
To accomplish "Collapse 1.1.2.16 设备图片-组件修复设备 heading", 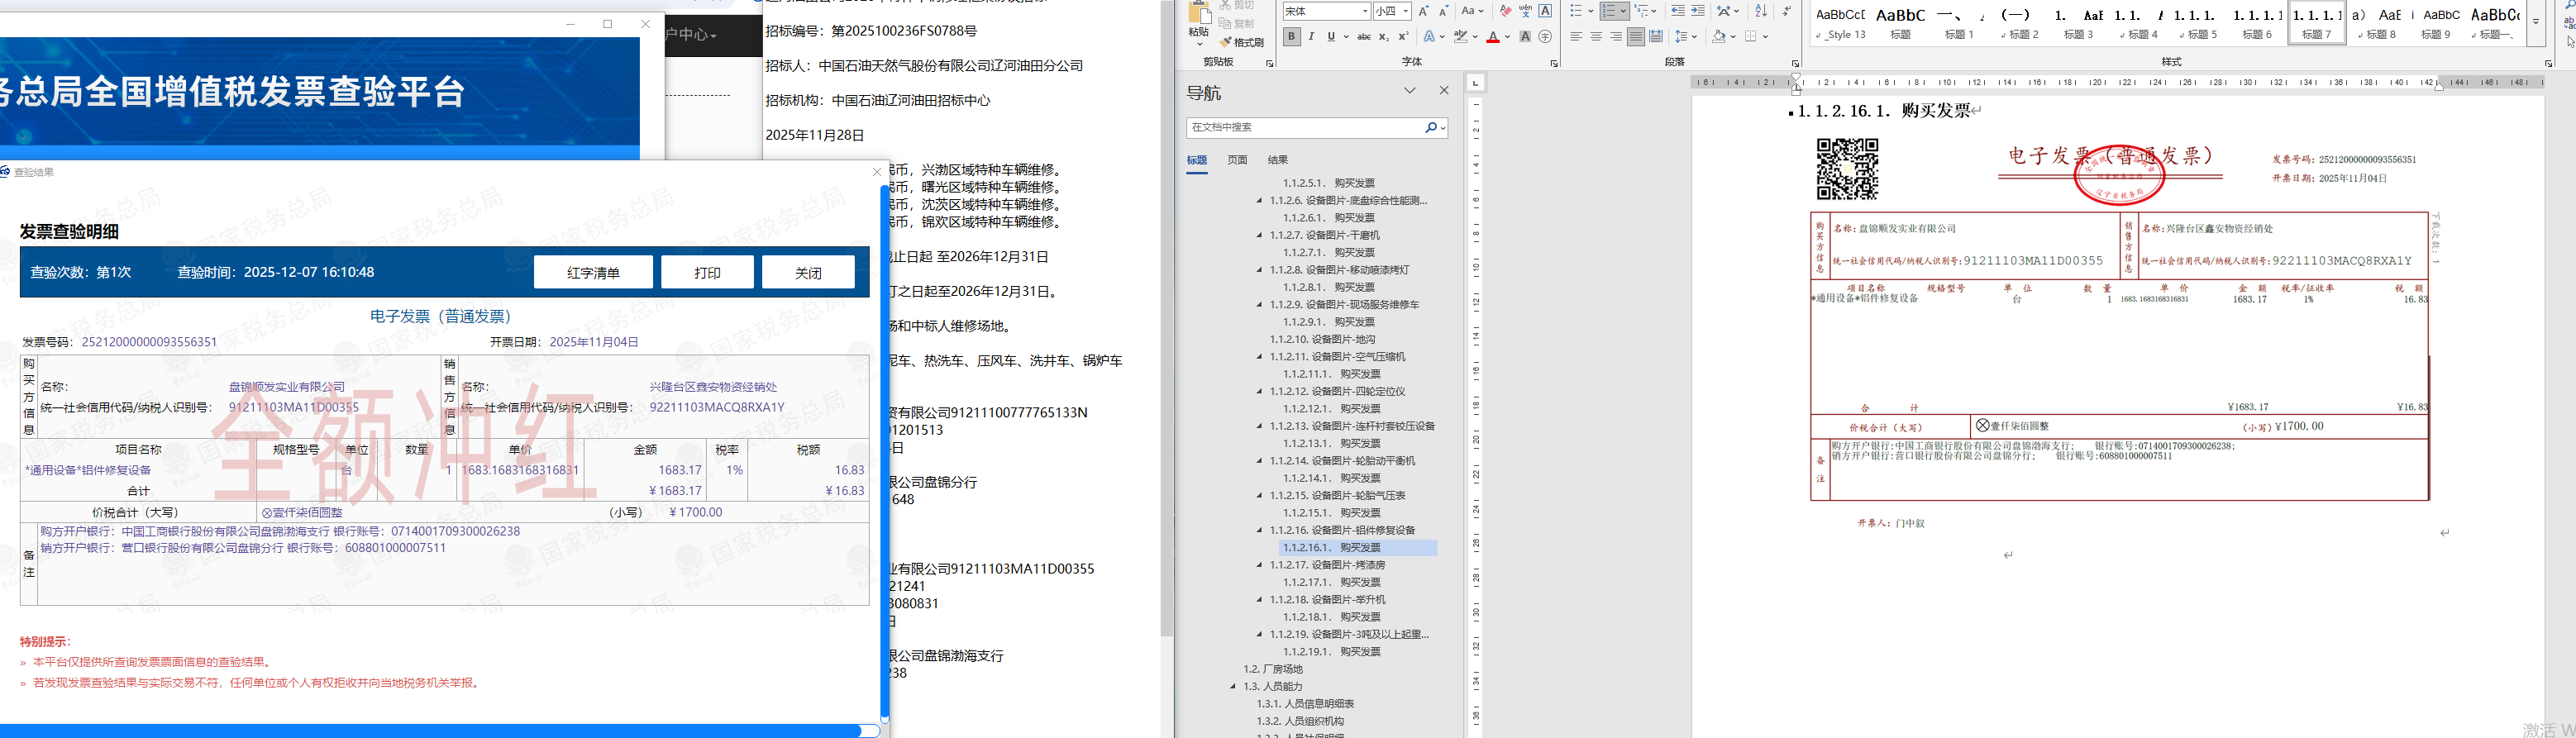I will [x=1259, y=530].
